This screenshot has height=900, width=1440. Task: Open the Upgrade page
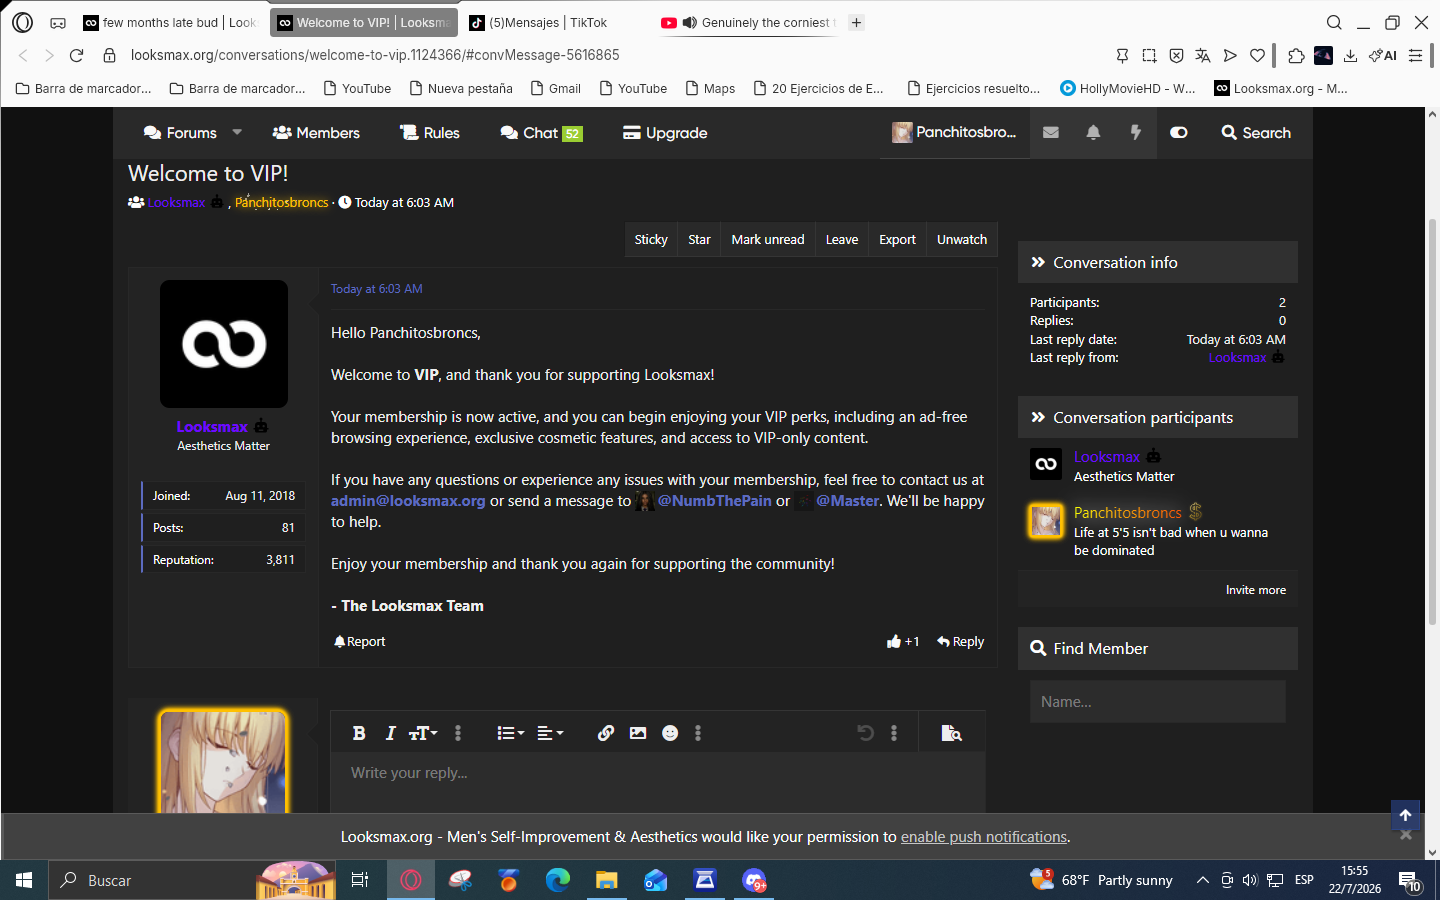coord(665,132)
